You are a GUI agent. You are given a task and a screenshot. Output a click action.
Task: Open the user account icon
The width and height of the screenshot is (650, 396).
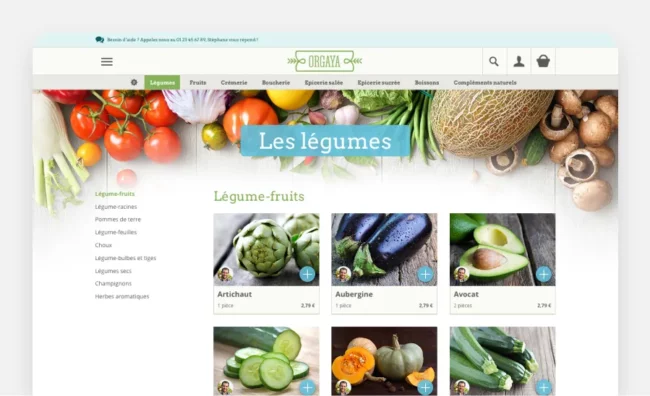[x=519, y=61]
